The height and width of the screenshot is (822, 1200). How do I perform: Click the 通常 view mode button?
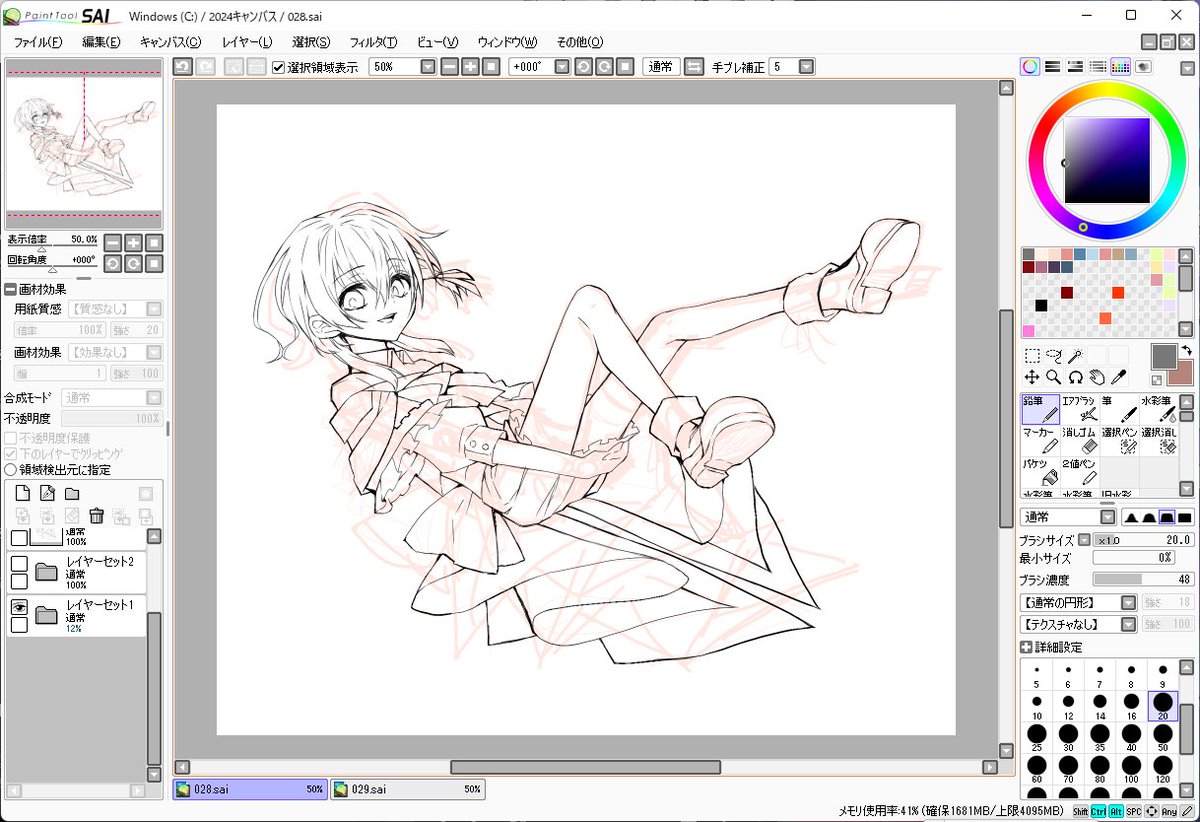tap(661, 67)
